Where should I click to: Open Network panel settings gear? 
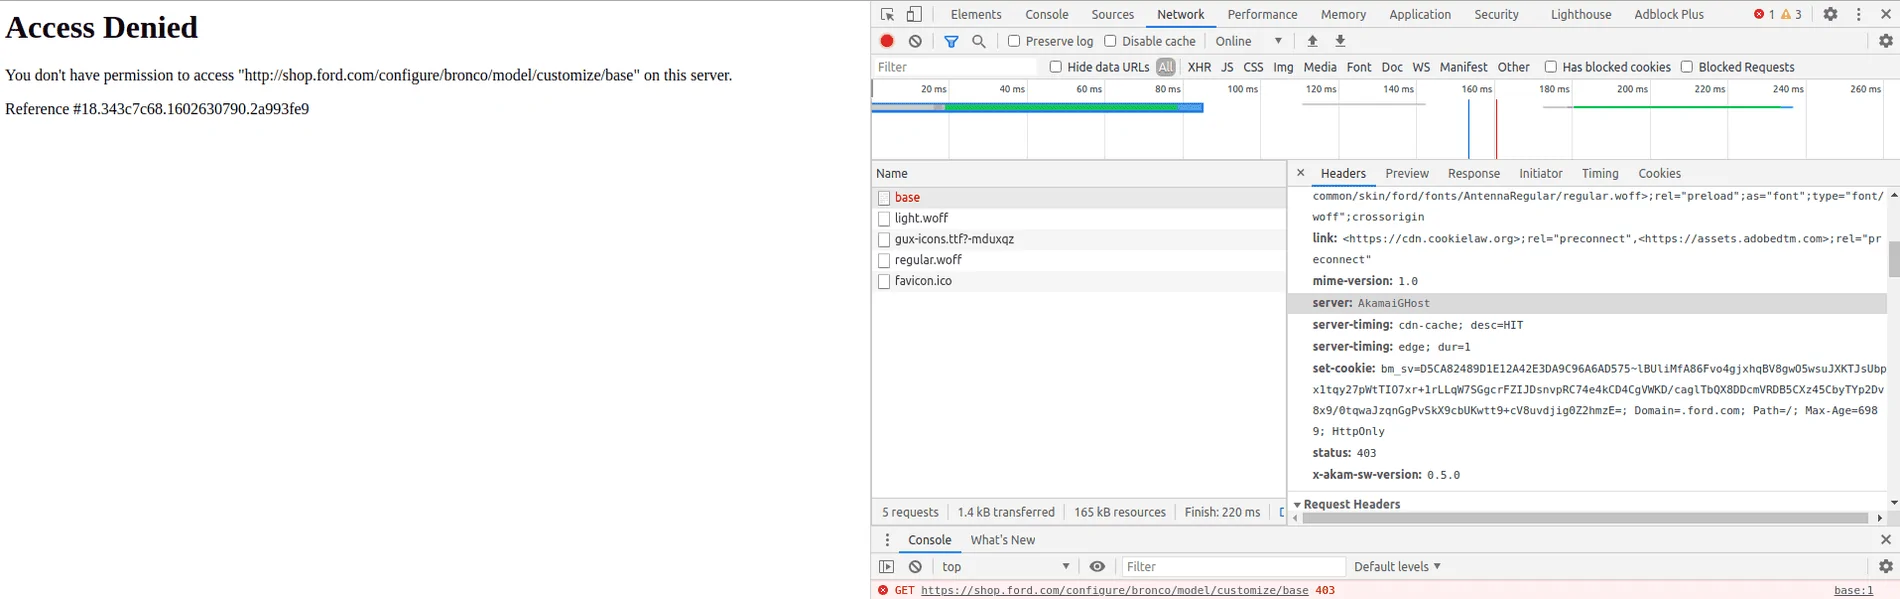tap(1886, 41)
